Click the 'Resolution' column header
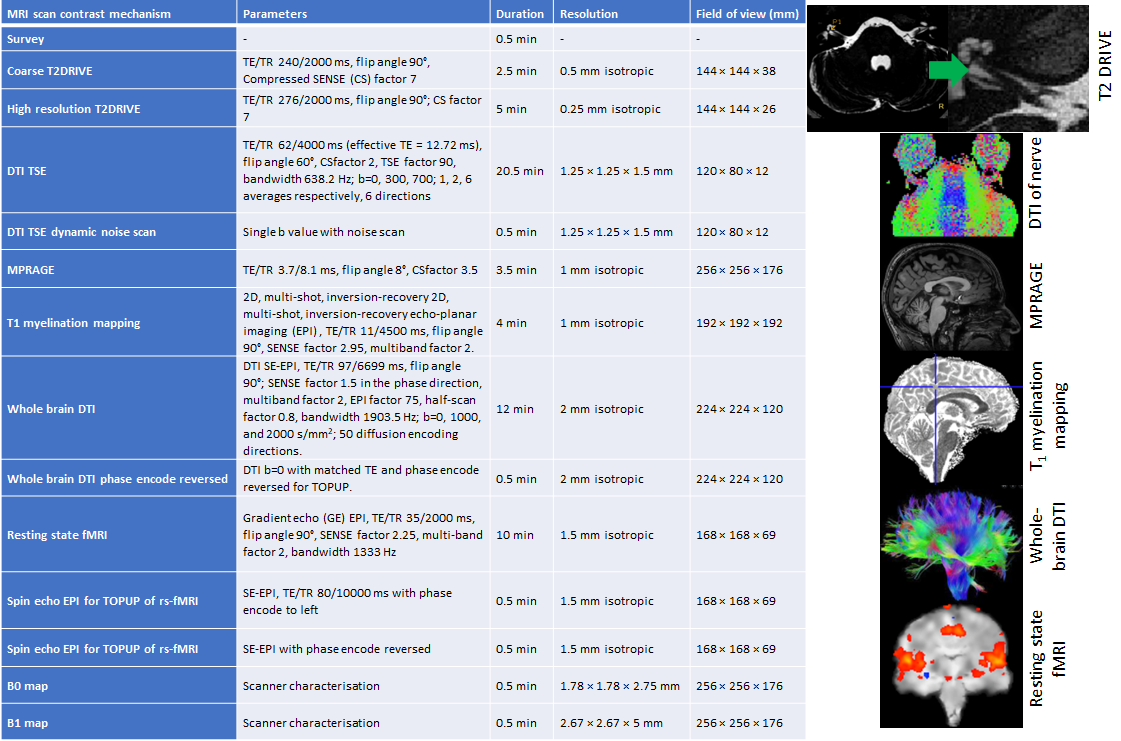 click(x=589, y=14)
